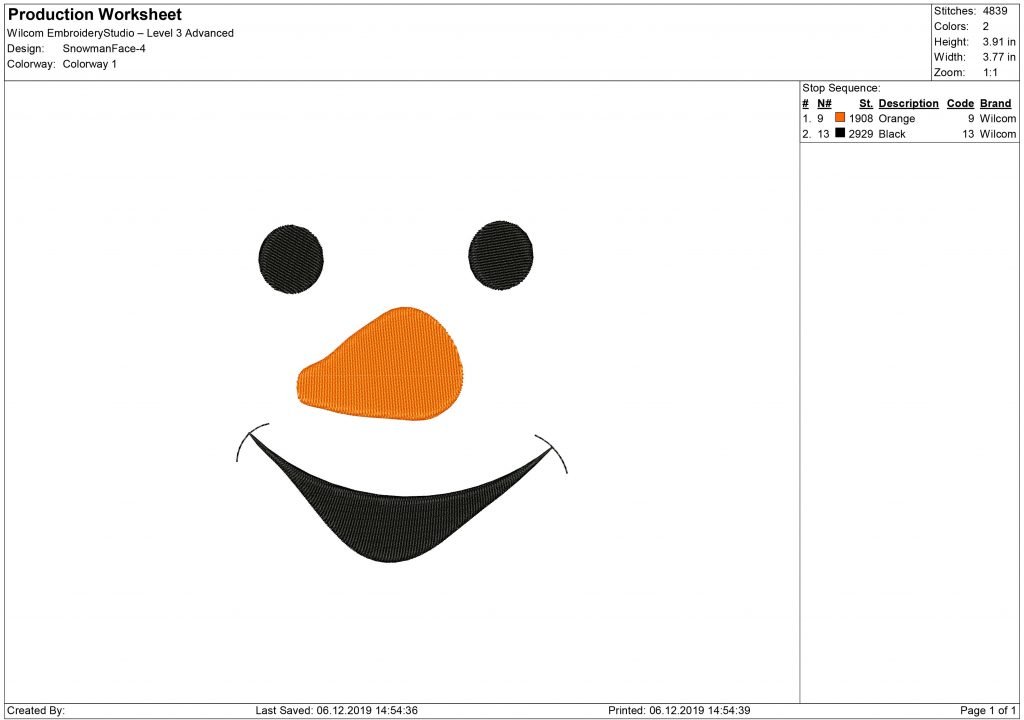Click the Created By field
This screenshot has height=720, width=1024.
37,710
